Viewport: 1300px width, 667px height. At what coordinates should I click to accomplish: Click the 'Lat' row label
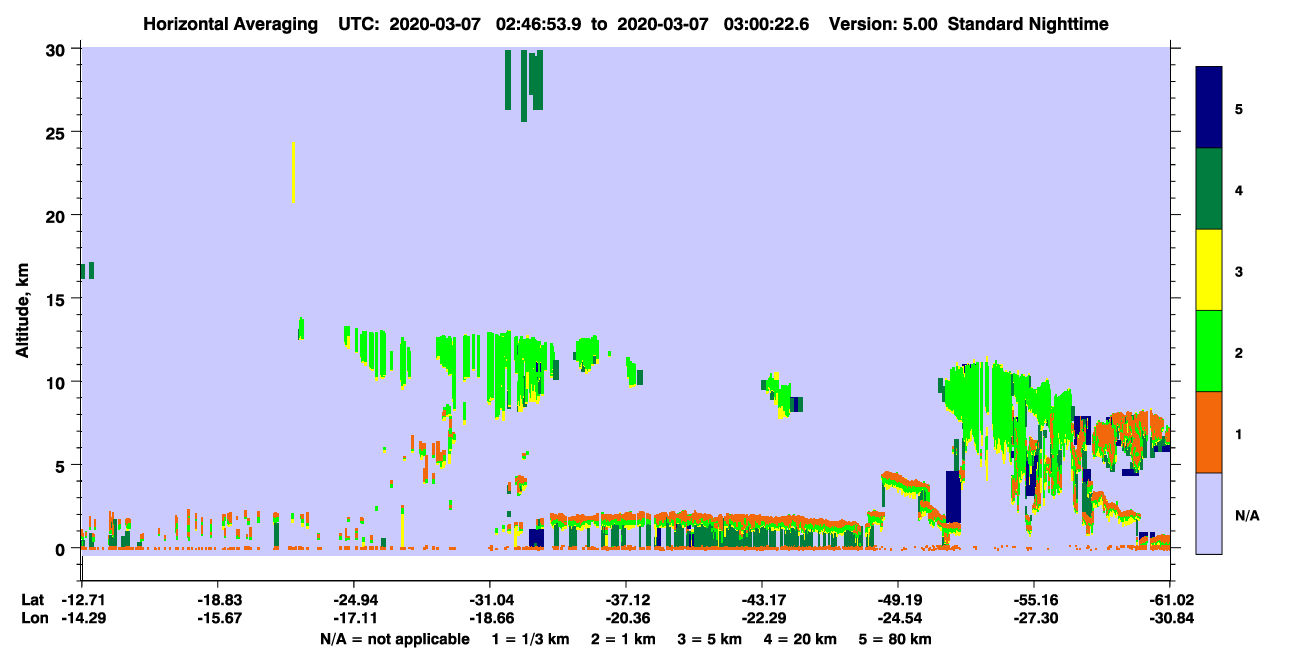click(33, 600)
